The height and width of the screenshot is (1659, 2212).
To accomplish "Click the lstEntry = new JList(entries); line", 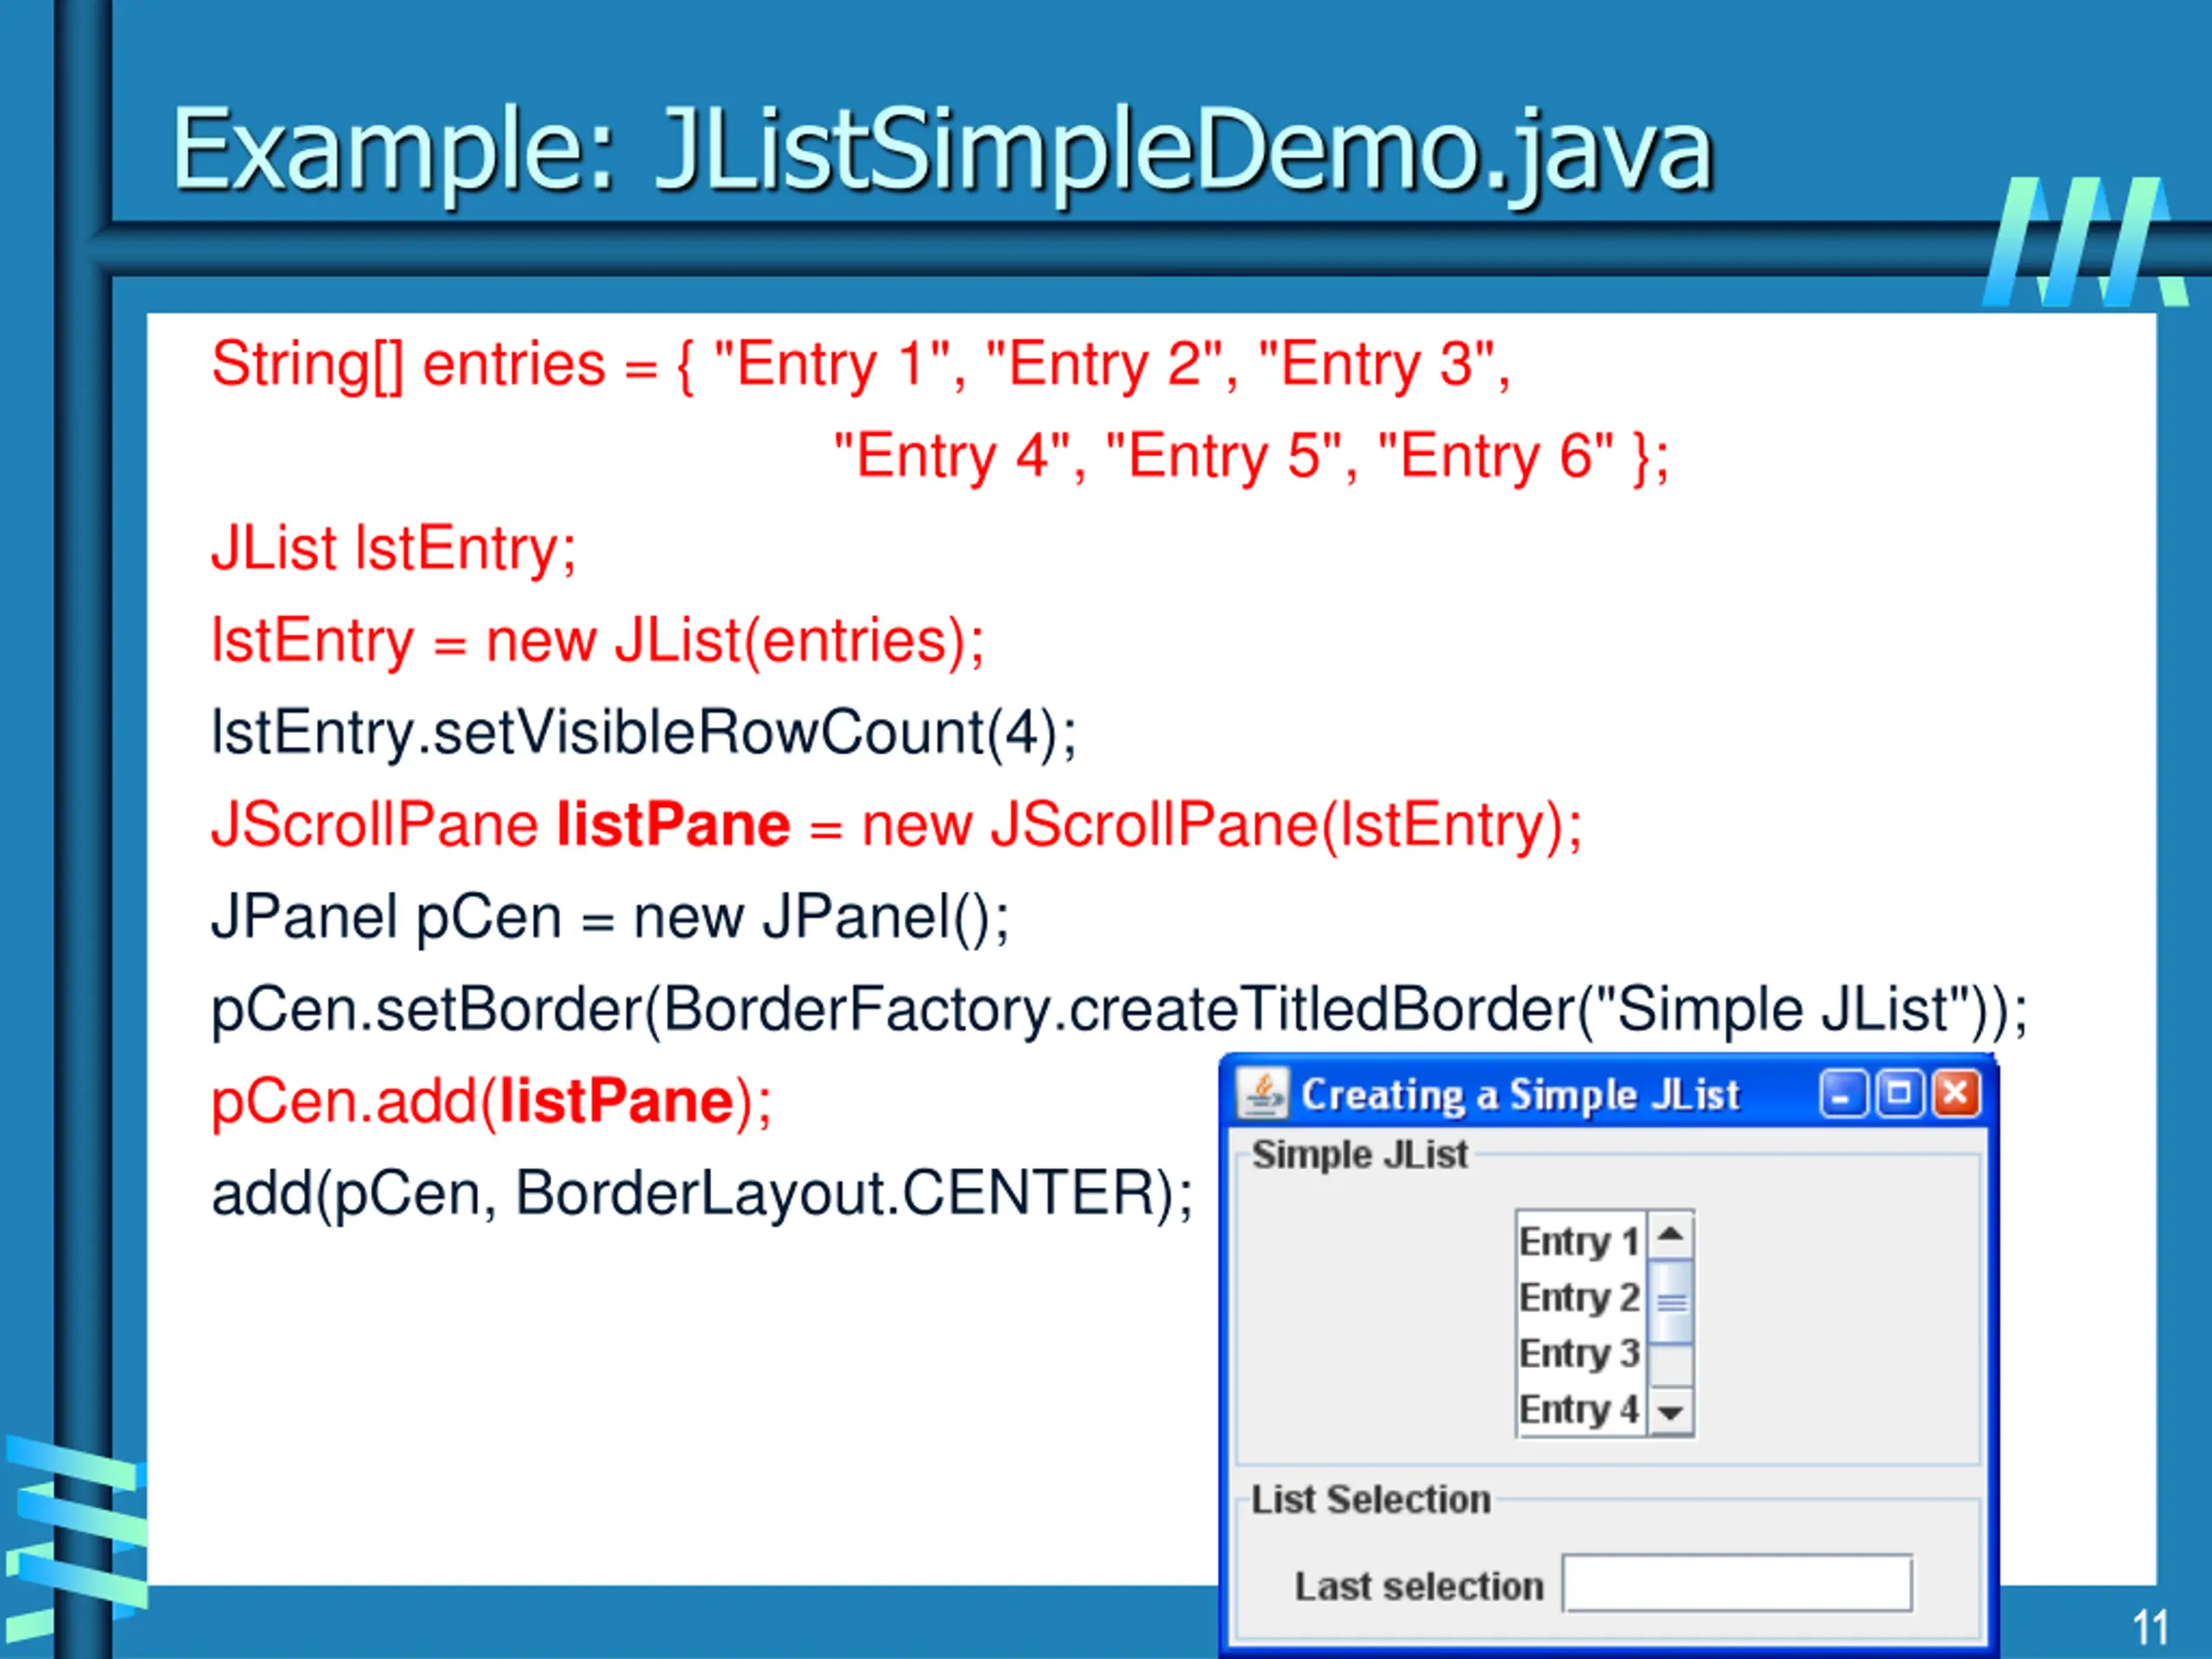I will tap(598, 641).
